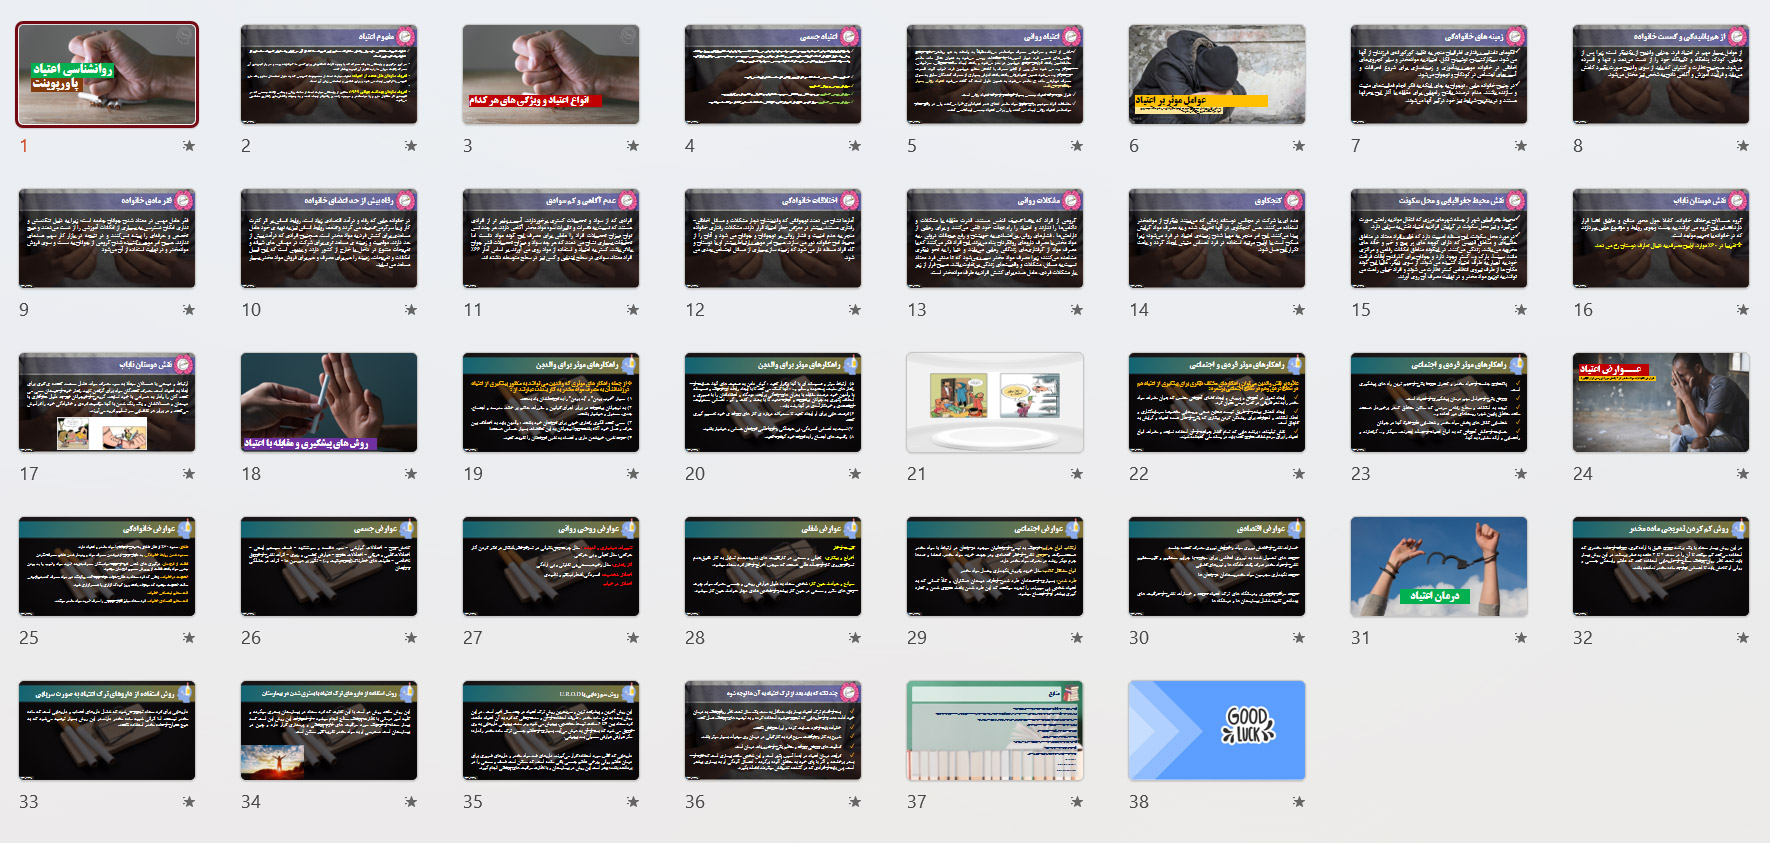Select the first title slide thumbnail
Screen dimensions: 1770x843
[106, 74]
